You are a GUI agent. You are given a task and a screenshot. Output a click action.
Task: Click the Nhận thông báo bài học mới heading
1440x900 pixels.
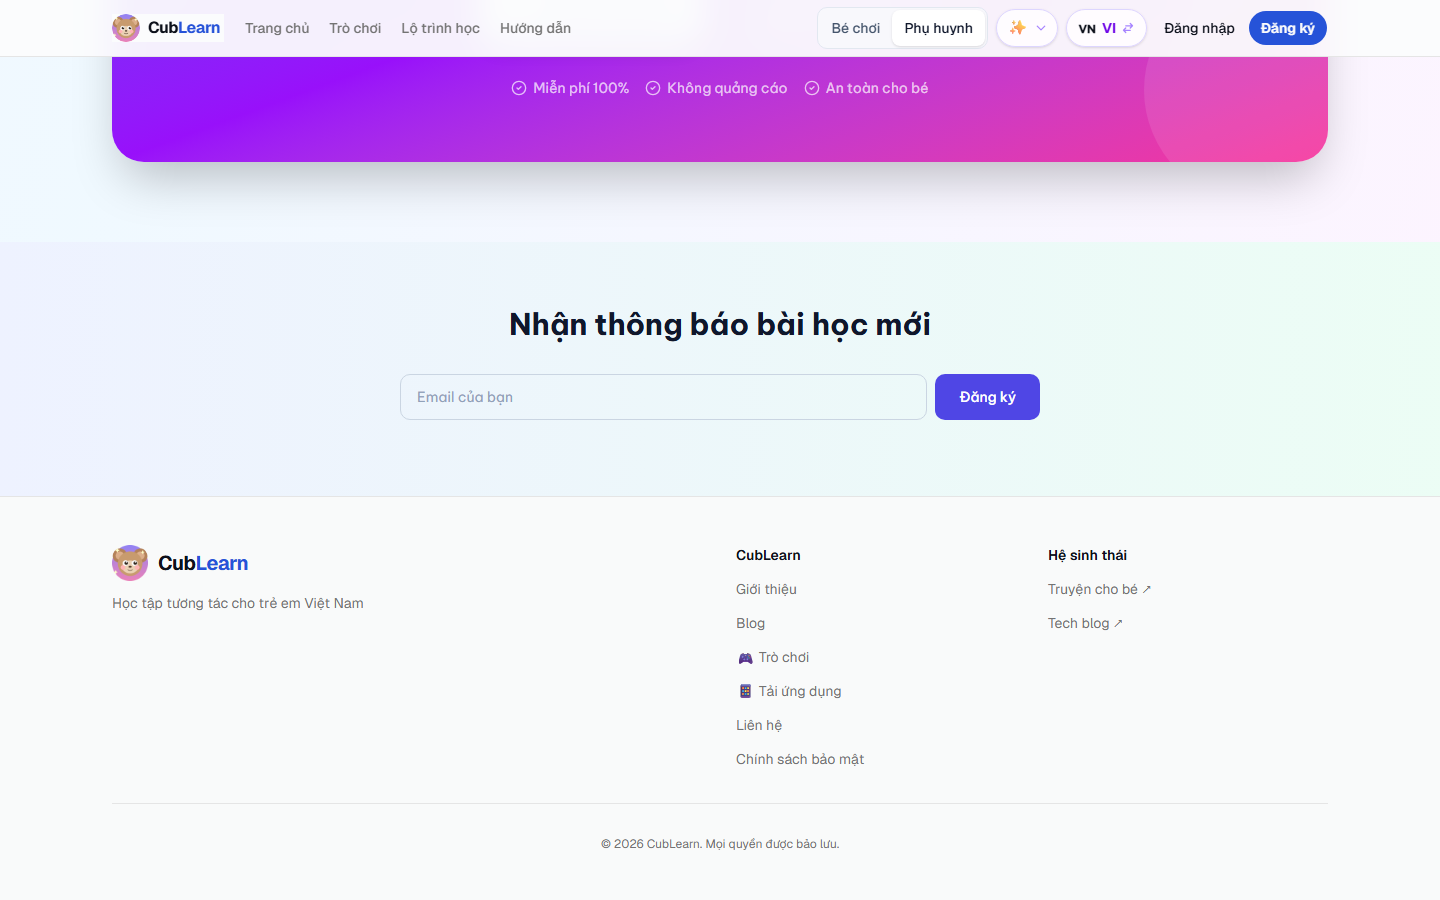tap(720, 324)
